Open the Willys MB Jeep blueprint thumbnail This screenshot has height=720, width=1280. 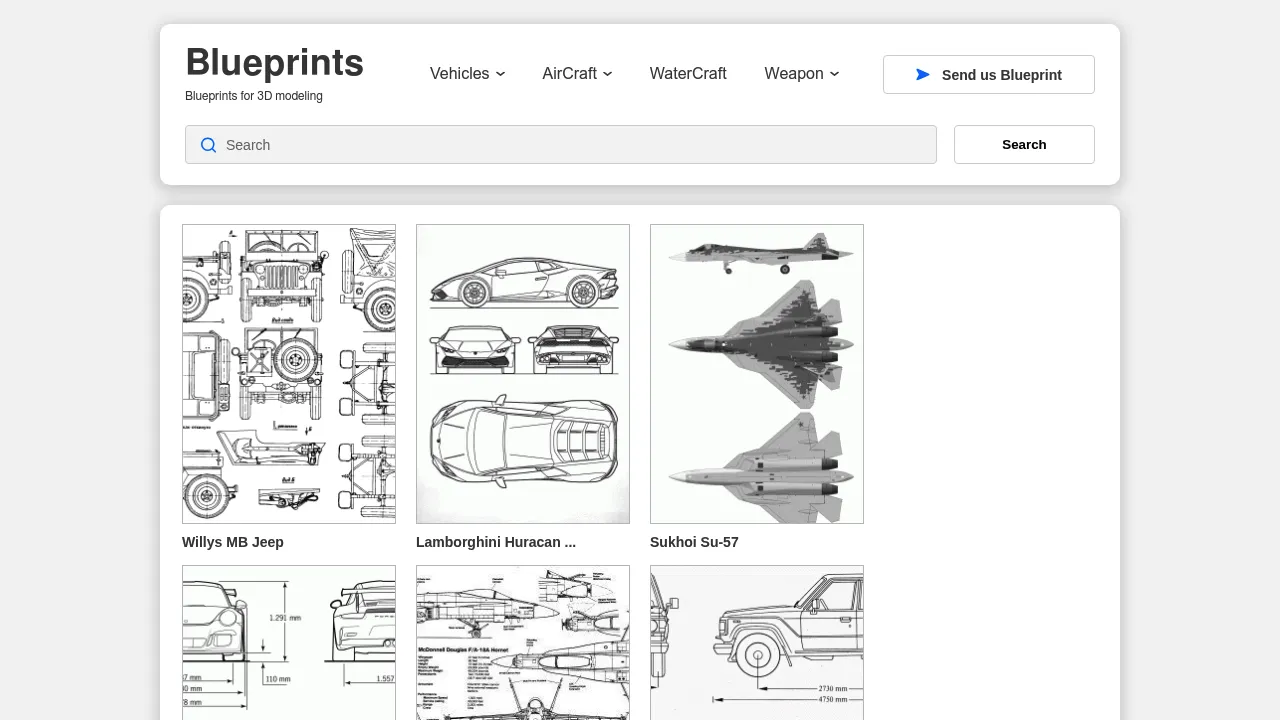pyautogui.click(x=288, y=373)
